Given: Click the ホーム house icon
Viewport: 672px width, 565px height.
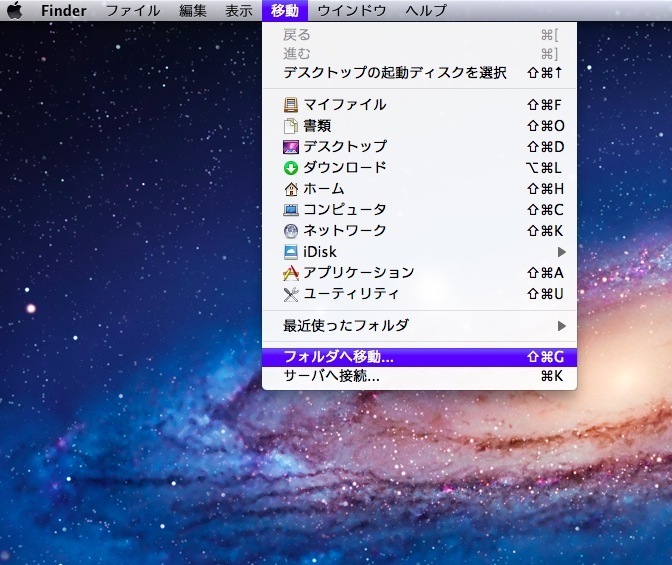Looking at the screenshot, I should click(291, 189).
